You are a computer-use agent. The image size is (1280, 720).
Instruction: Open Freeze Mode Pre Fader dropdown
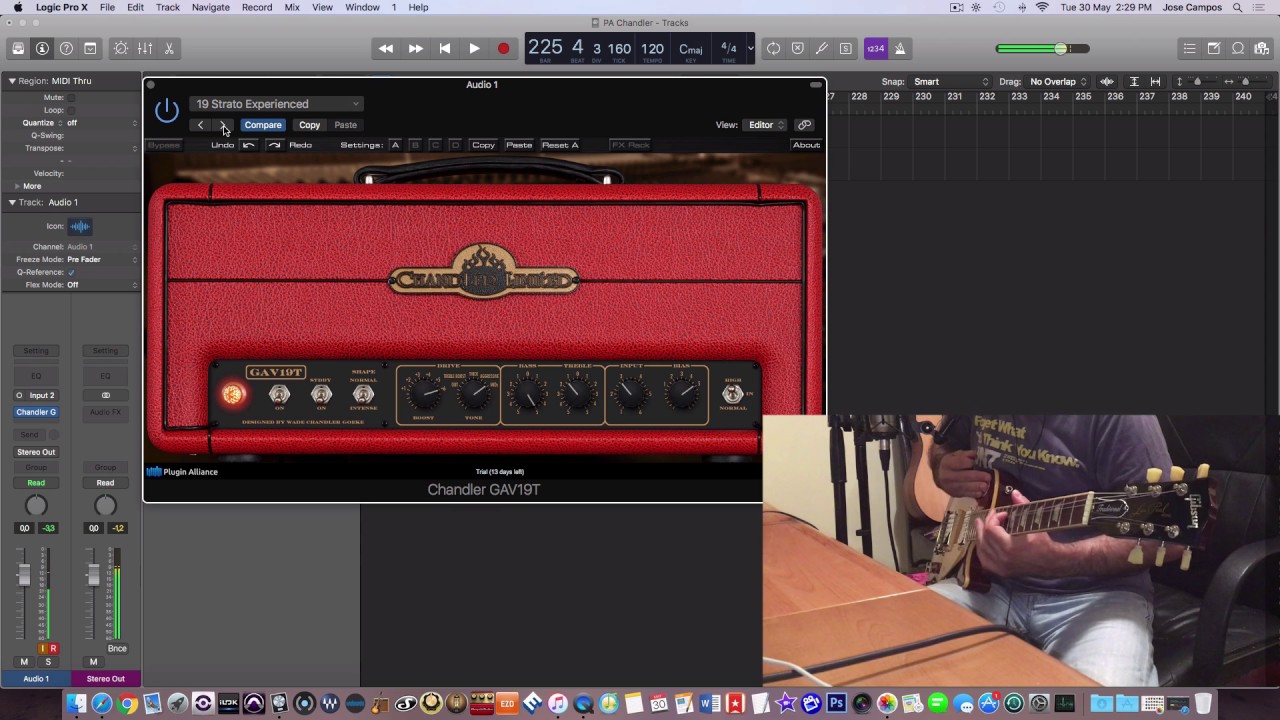click(x=102, y=259)
